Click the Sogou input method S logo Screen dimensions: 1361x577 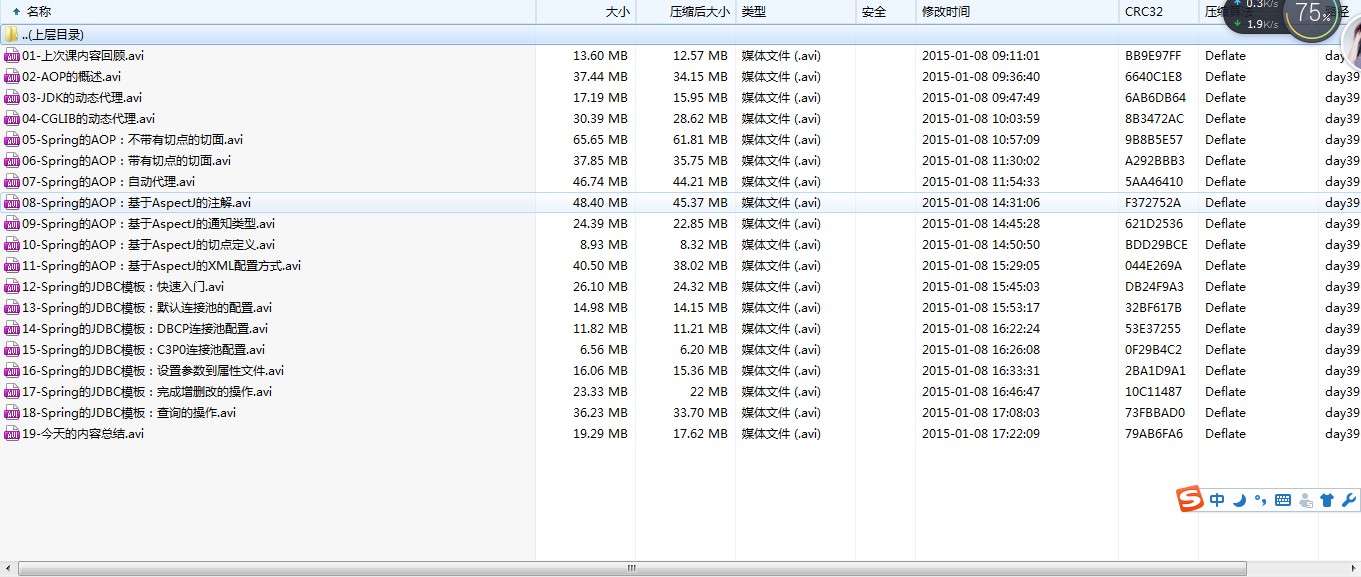pos(1189,499)
